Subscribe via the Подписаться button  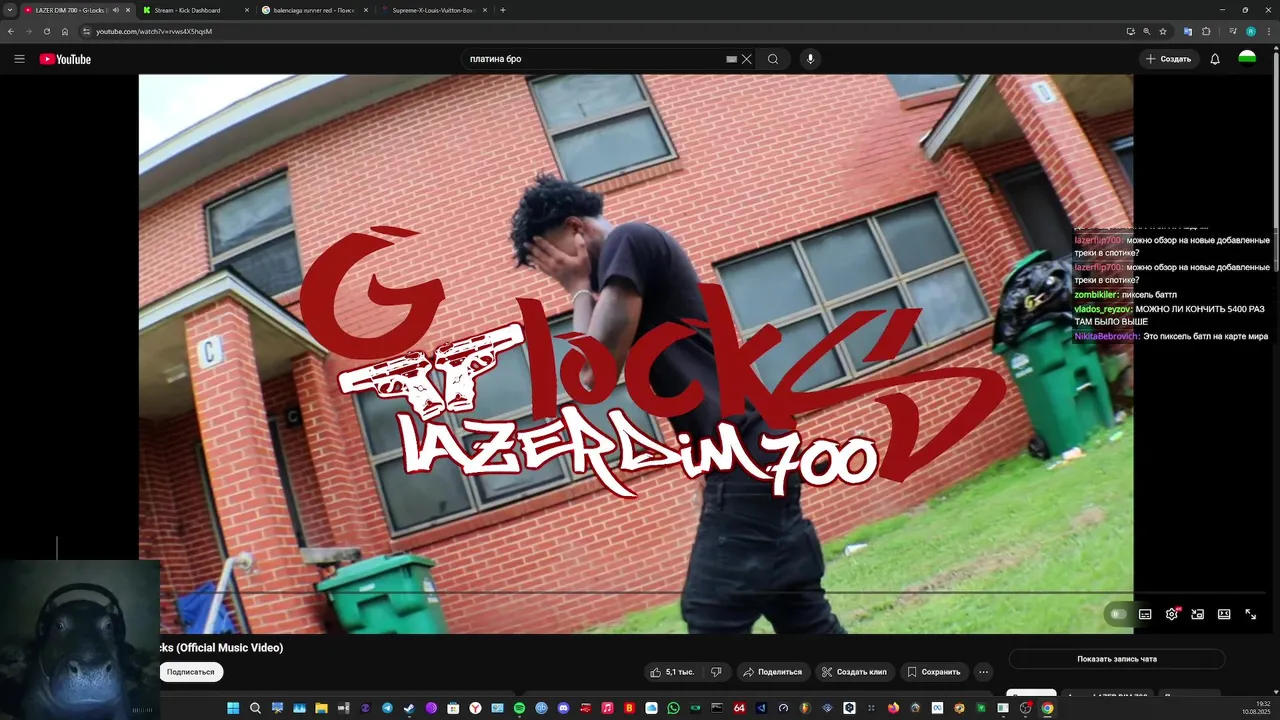click(190, 672)
